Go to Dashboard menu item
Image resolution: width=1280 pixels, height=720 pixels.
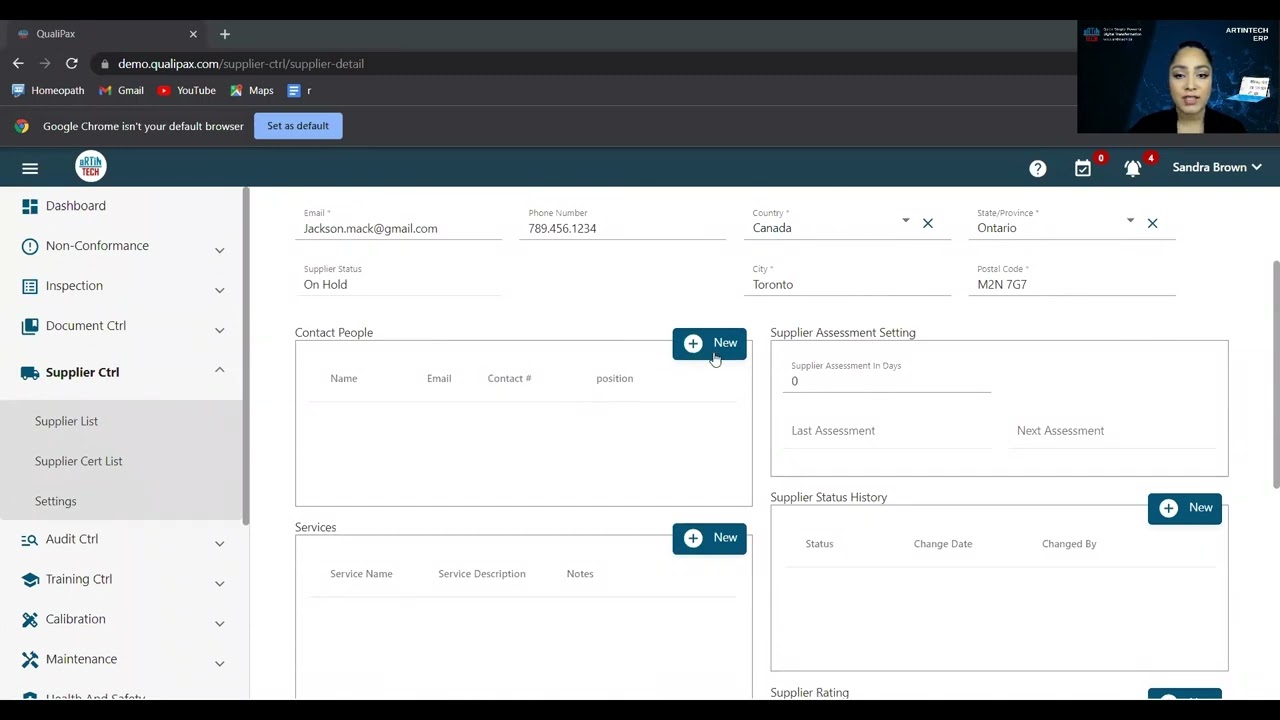[x=75, y=206]
